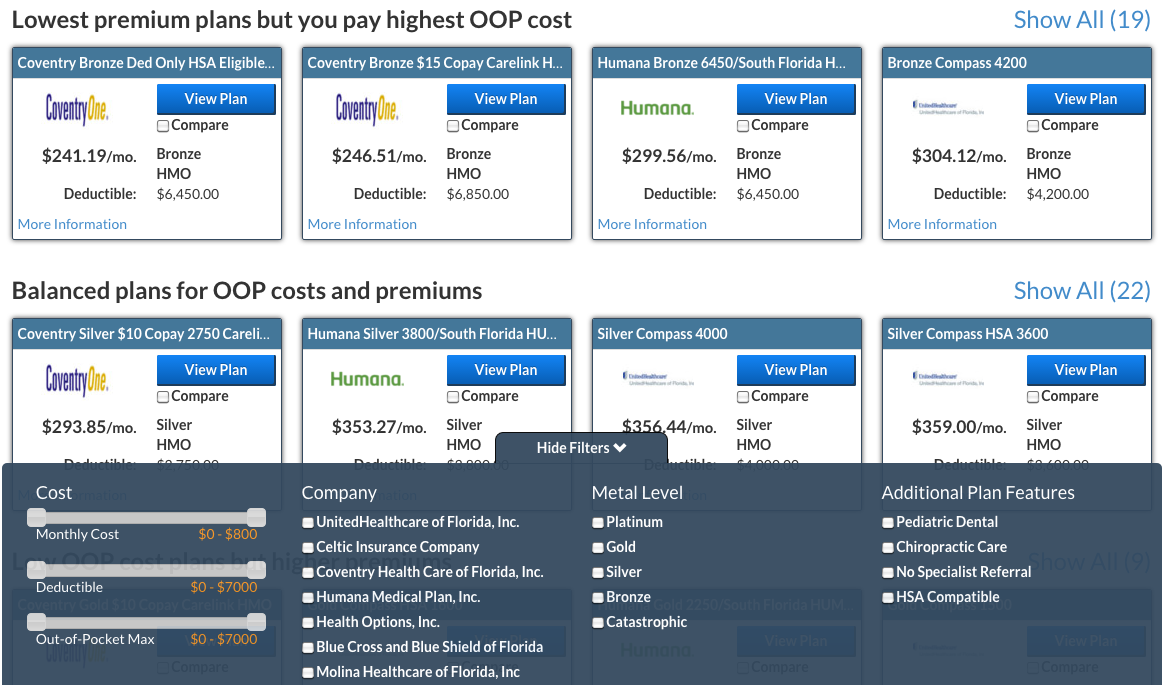Screen dimensions: 1169x685
Task: Enable the Platinum metal level filter
Action: point(598,523)
